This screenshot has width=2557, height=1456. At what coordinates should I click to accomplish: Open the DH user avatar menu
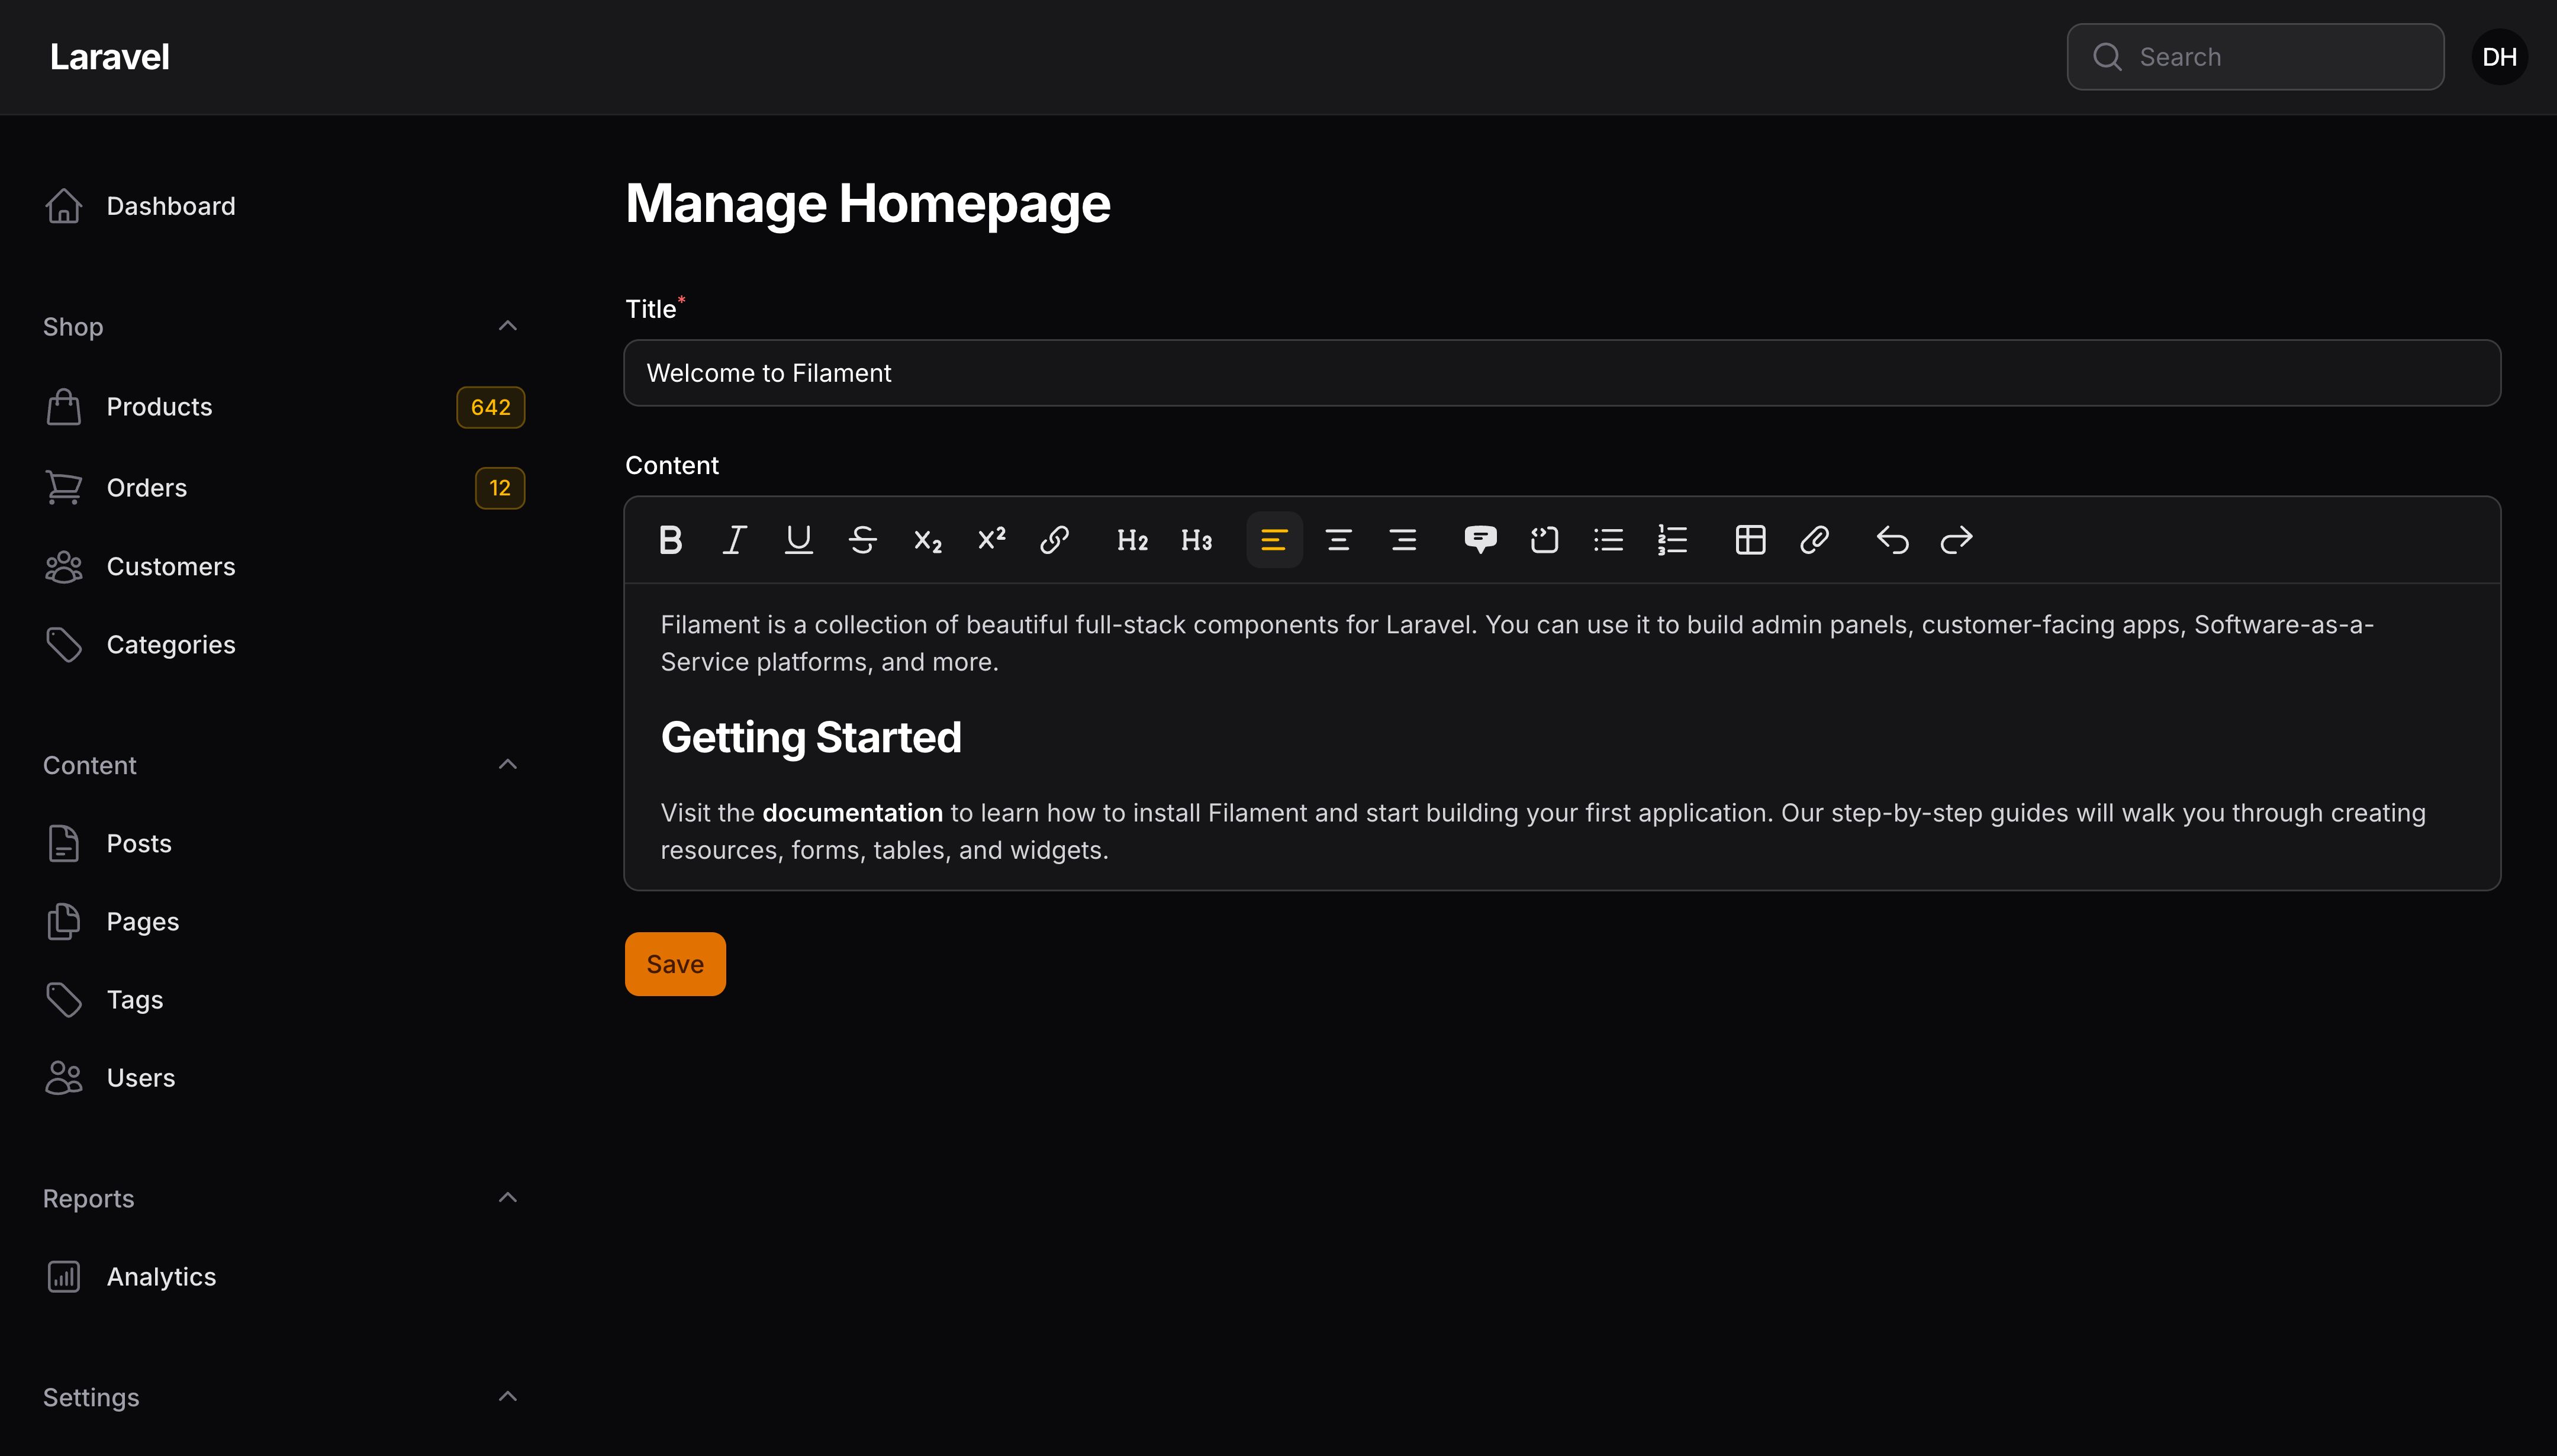[x=2499, y=57]
